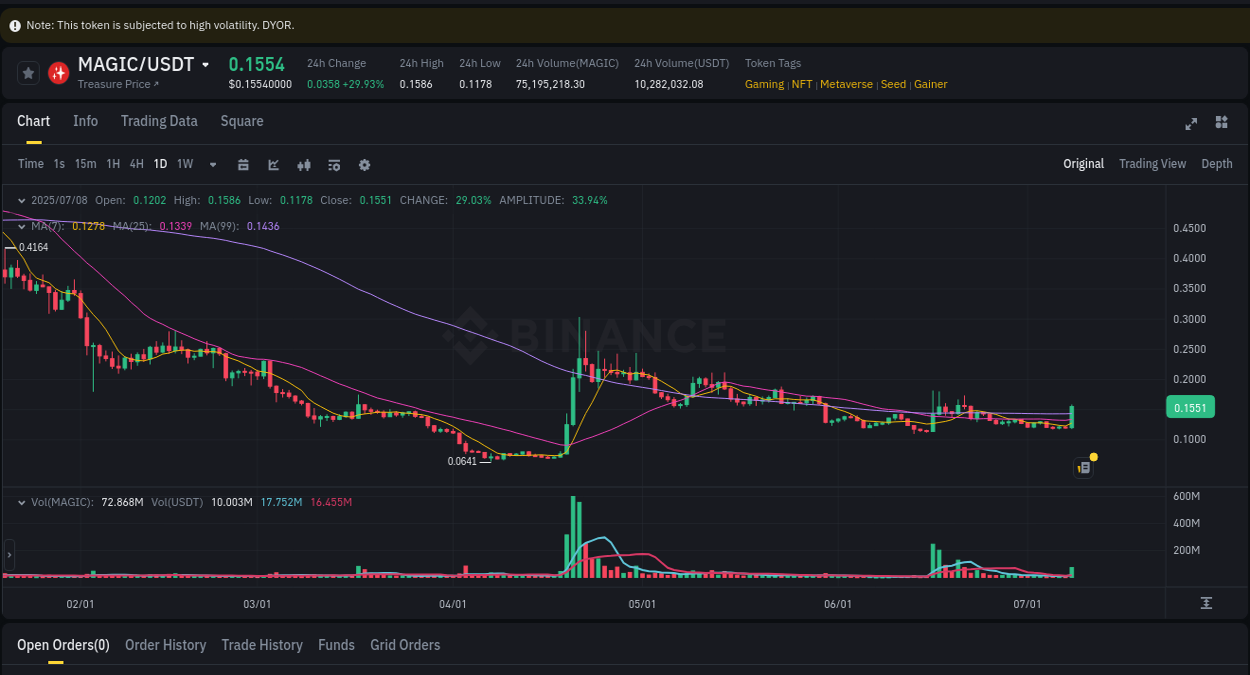1250x675 pixels.
Task: Switch chart to Trading View mode
Action: (1152, 164)
